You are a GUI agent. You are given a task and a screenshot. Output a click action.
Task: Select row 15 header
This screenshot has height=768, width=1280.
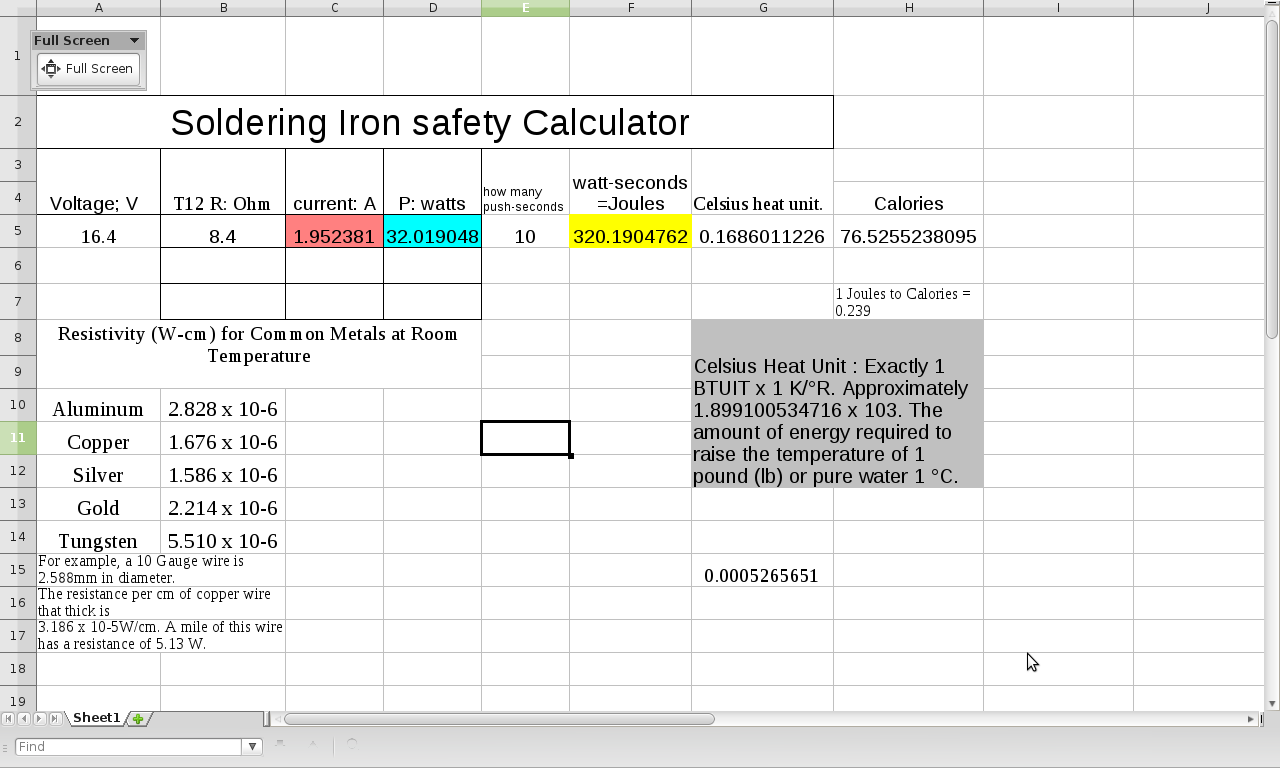(x=18, y=570)
